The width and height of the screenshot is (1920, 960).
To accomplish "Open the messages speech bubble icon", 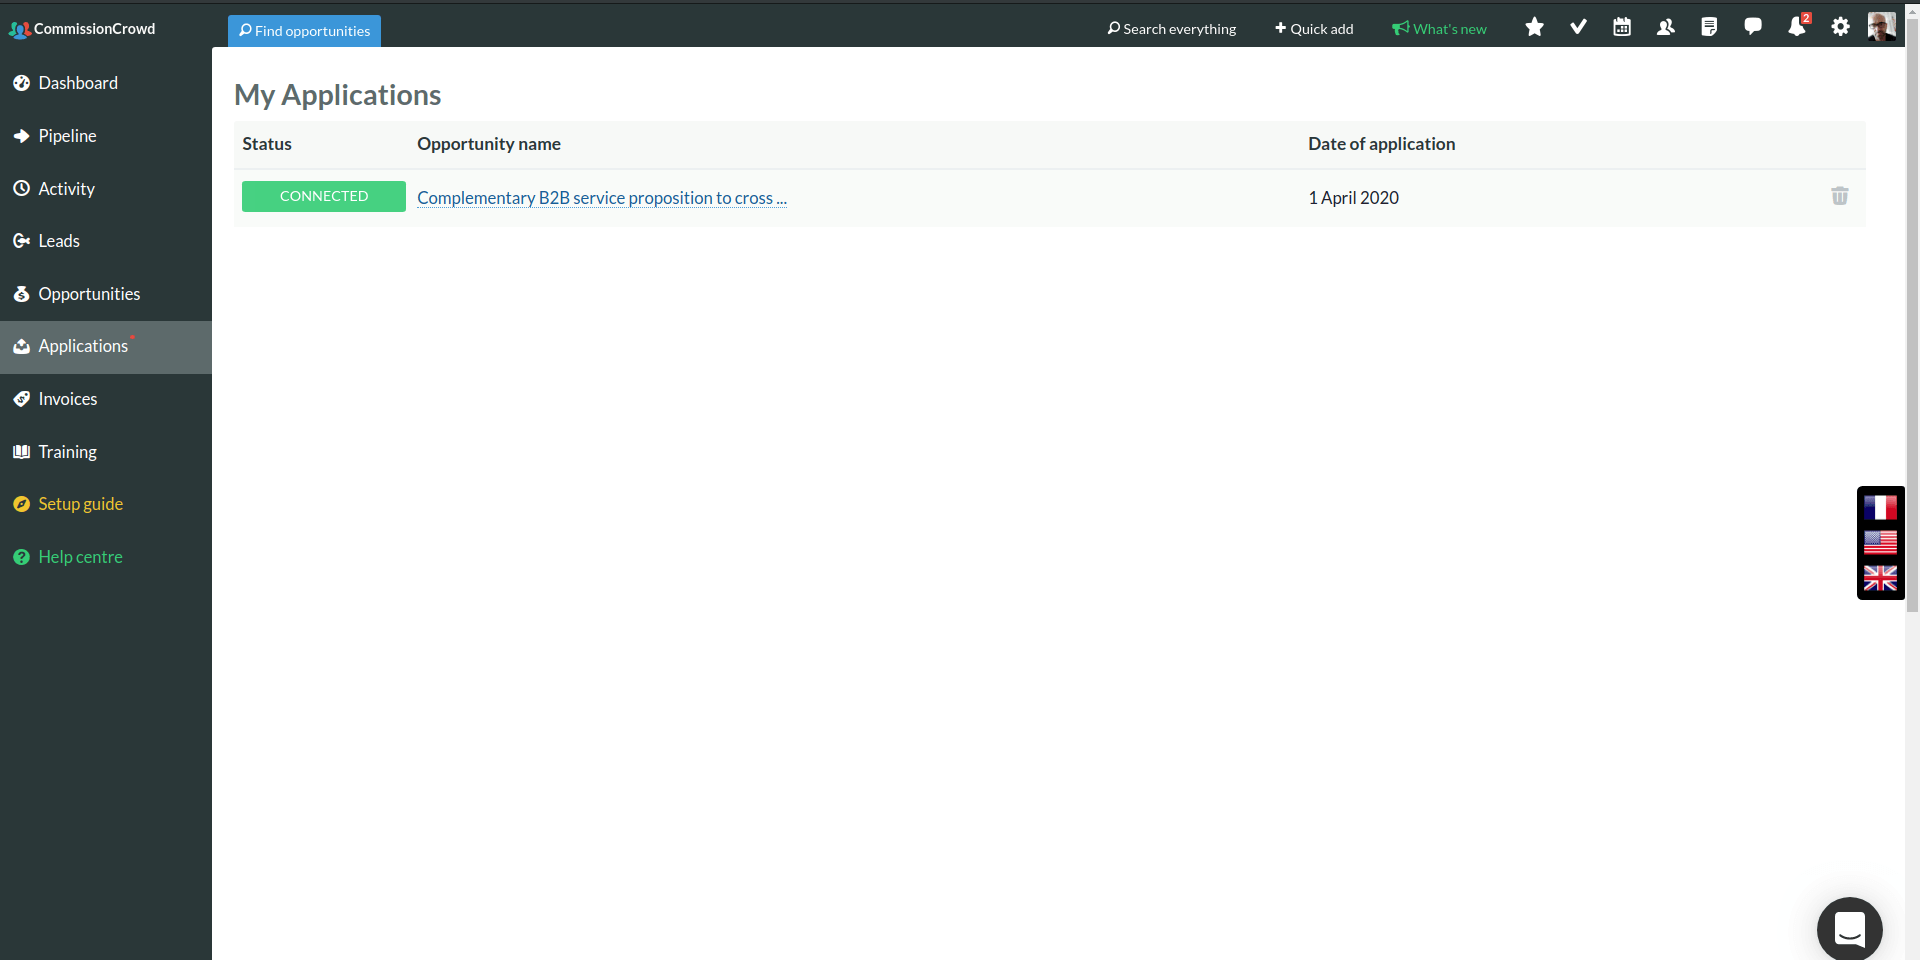I will click(x=1753, y=27).
